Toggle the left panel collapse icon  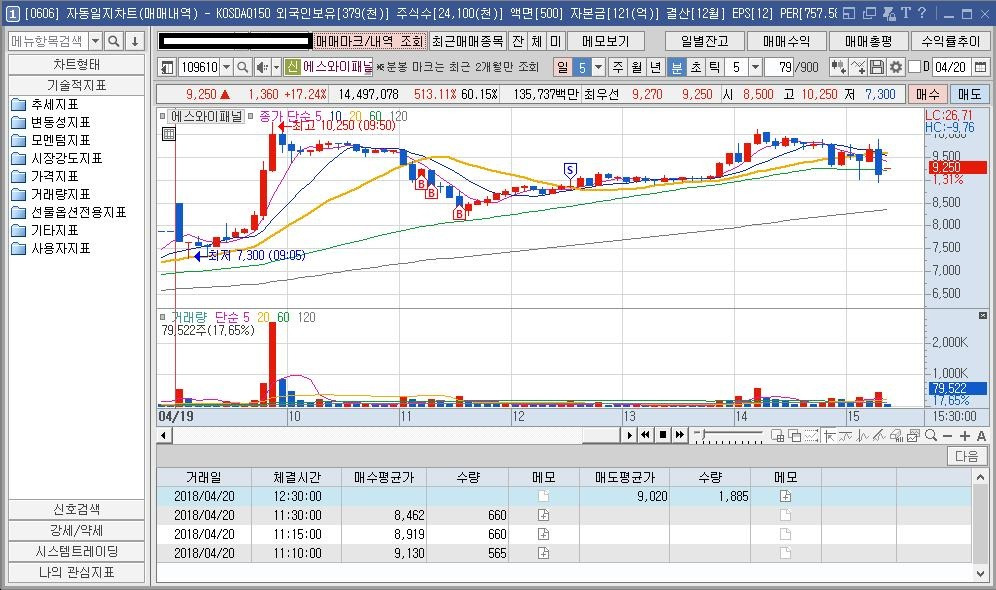[167, 67]
